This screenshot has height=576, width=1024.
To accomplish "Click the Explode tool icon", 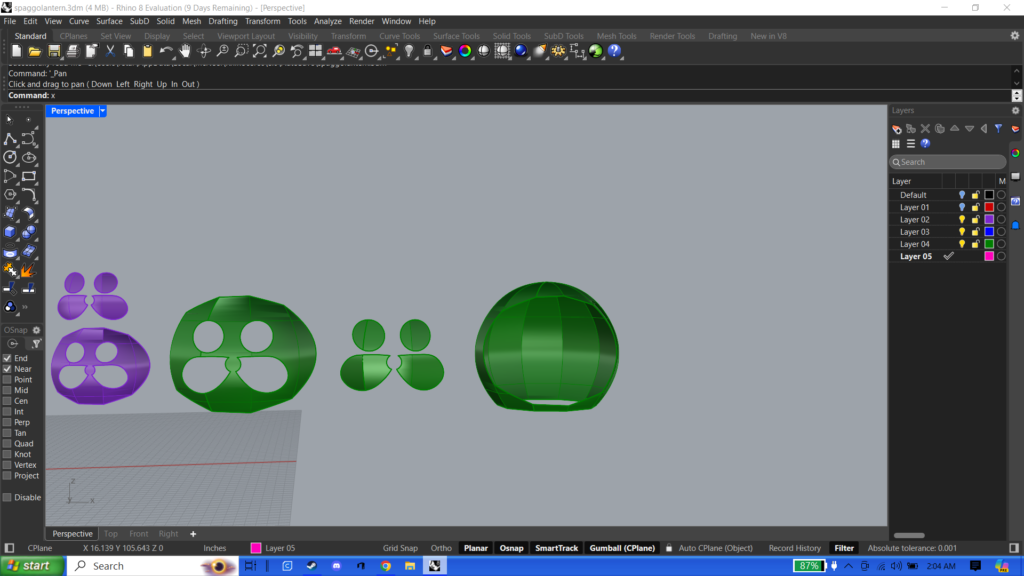I will [29, 269].
